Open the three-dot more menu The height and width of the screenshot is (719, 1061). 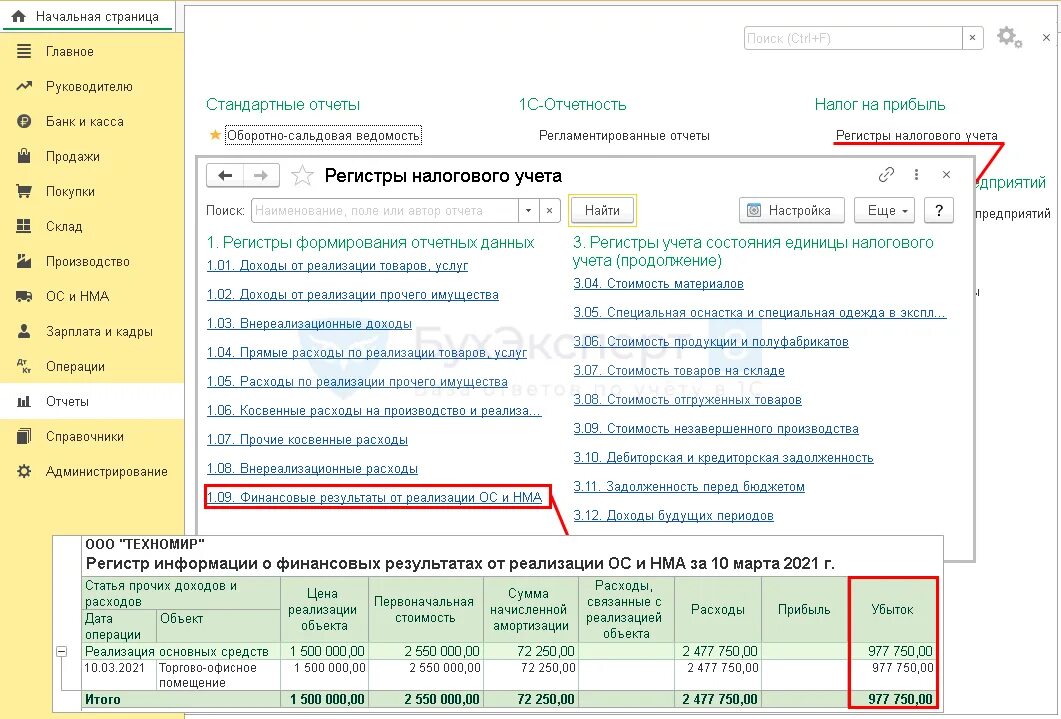pos(916,175)
